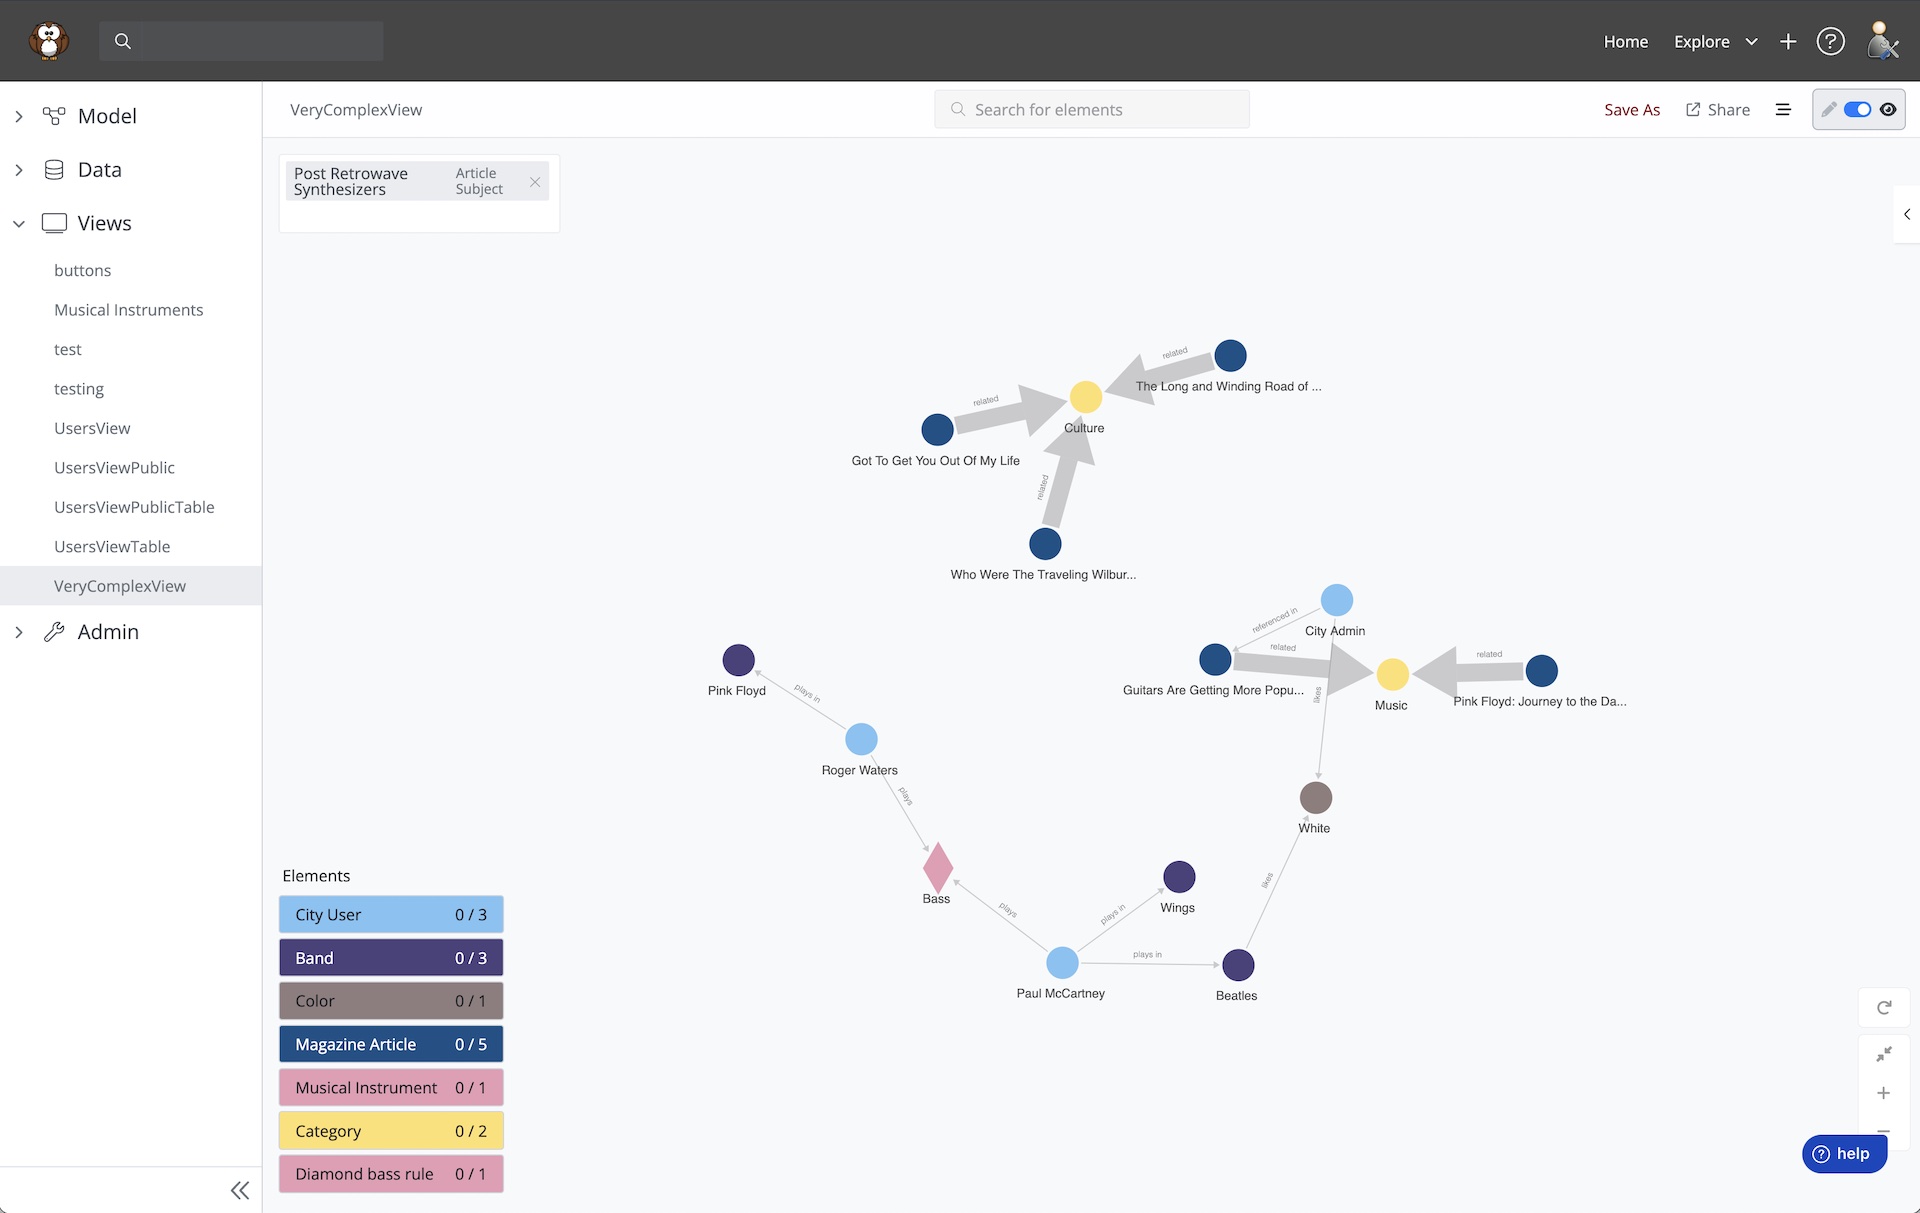
Task: Click the share icon next to Save As
Action: pos(1692,109)
